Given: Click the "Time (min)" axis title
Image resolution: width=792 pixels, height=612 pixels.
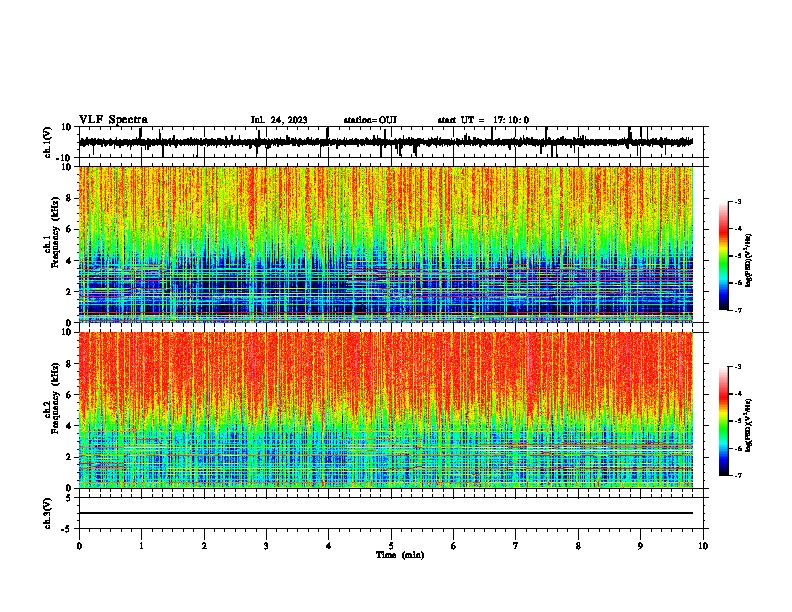Looking at the screenshot, I should click(x=400, y=555).
